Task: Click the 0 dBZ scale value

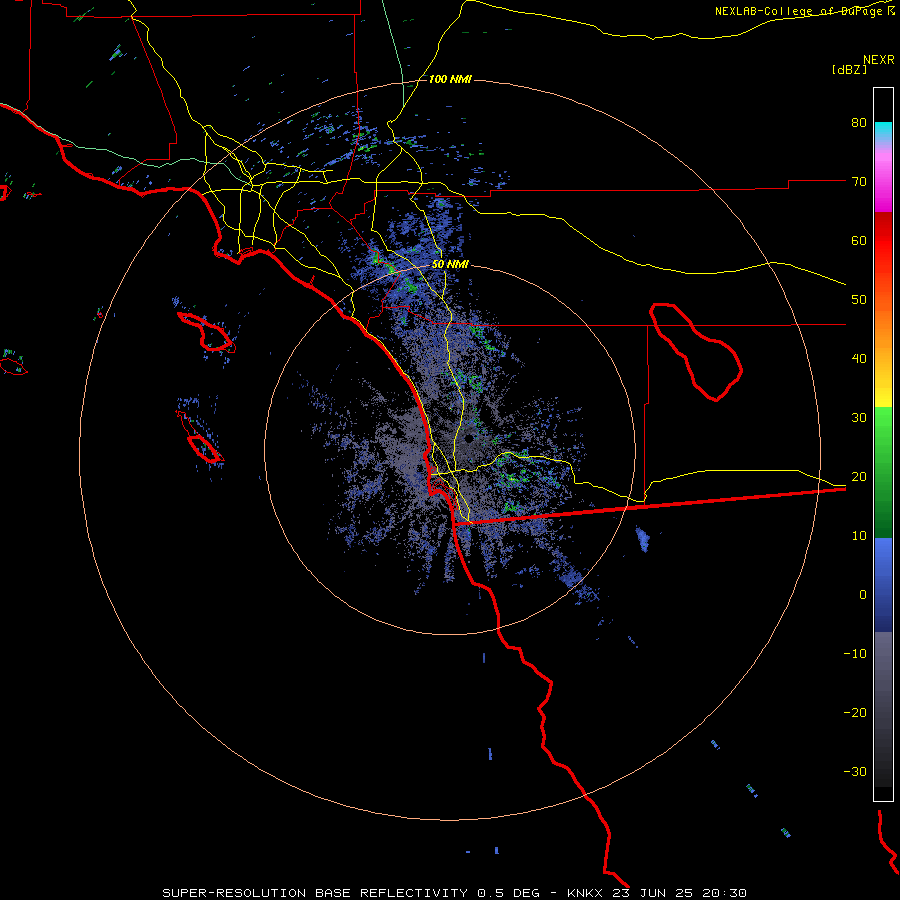Action: click(863, 595)
